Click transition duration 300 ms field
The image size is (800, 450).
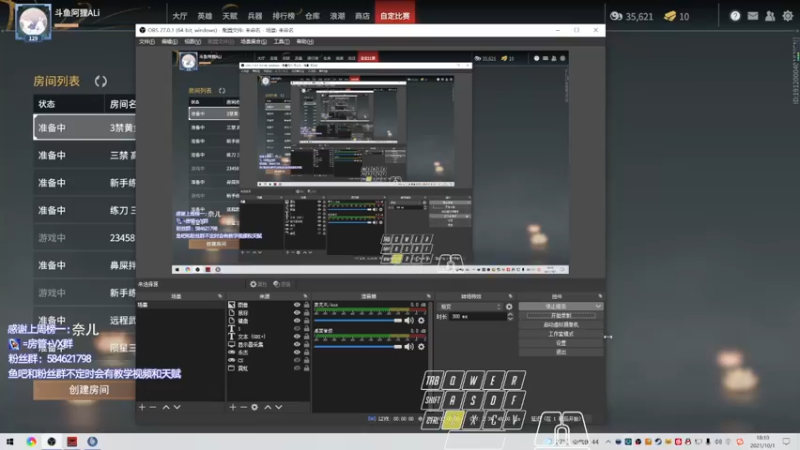coord(478,317)
